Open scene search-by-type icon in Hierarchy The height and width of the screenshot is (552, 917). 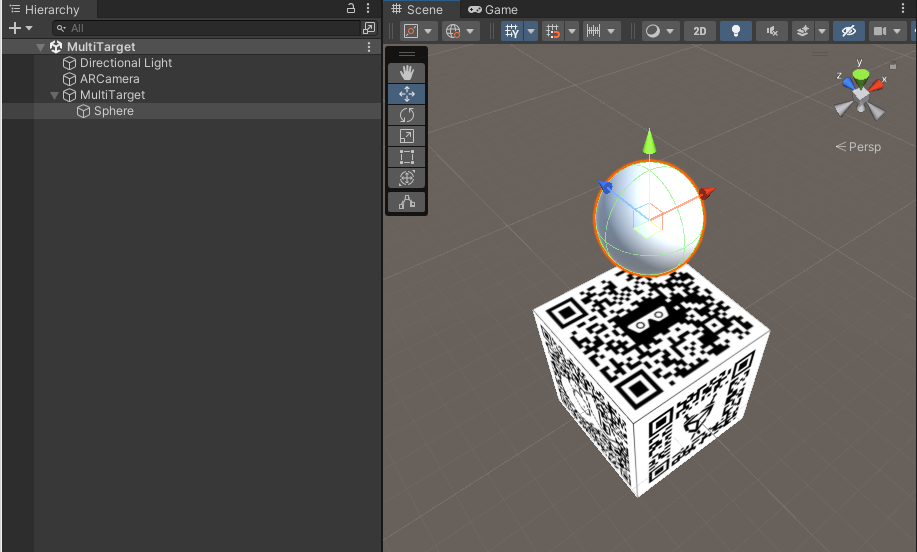tap(369, 27)
